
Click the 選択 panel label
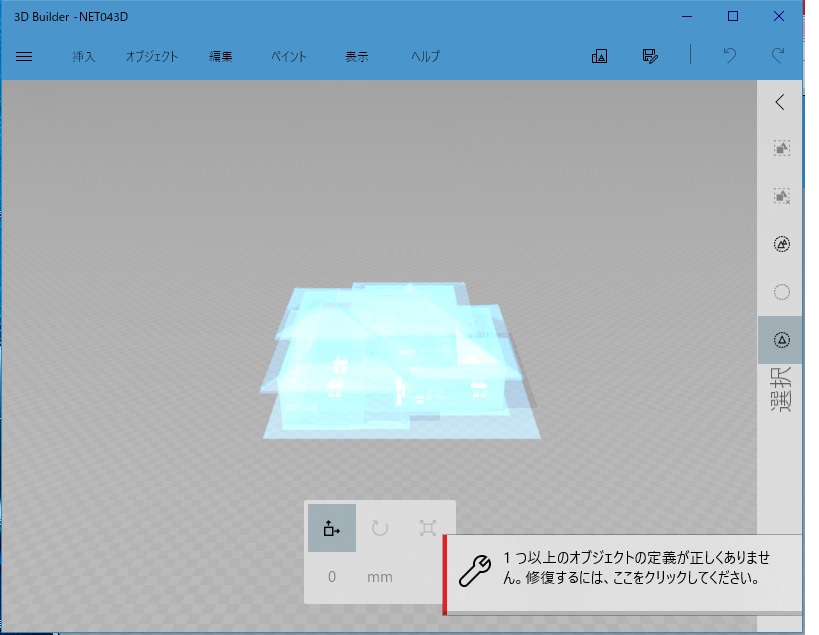click(x=780, y=390)
